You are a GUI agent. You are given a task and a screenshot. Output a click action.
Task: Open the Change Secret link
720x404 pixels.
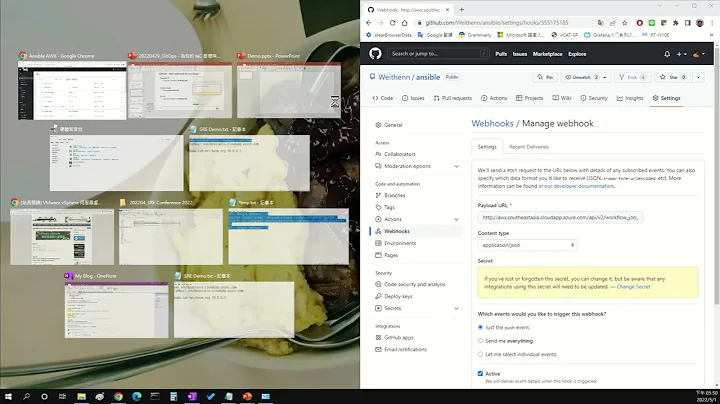633,286
